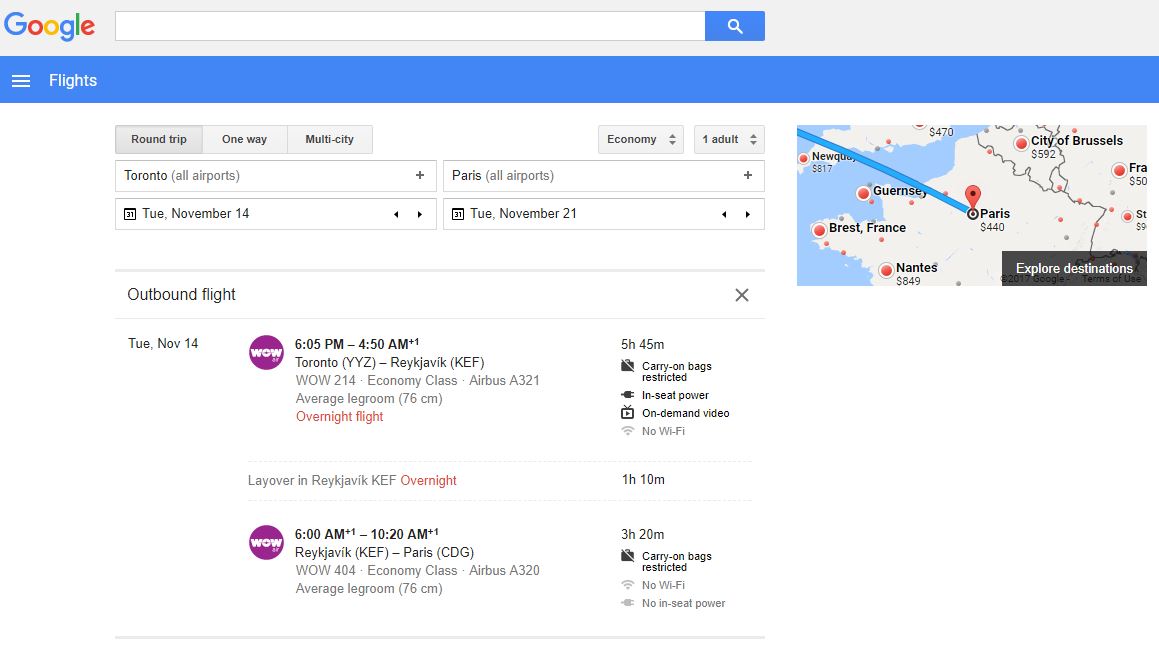Open the 1 adult passengers dropdown
This screenshot has height=645, width=1159.
pos(729,140)
